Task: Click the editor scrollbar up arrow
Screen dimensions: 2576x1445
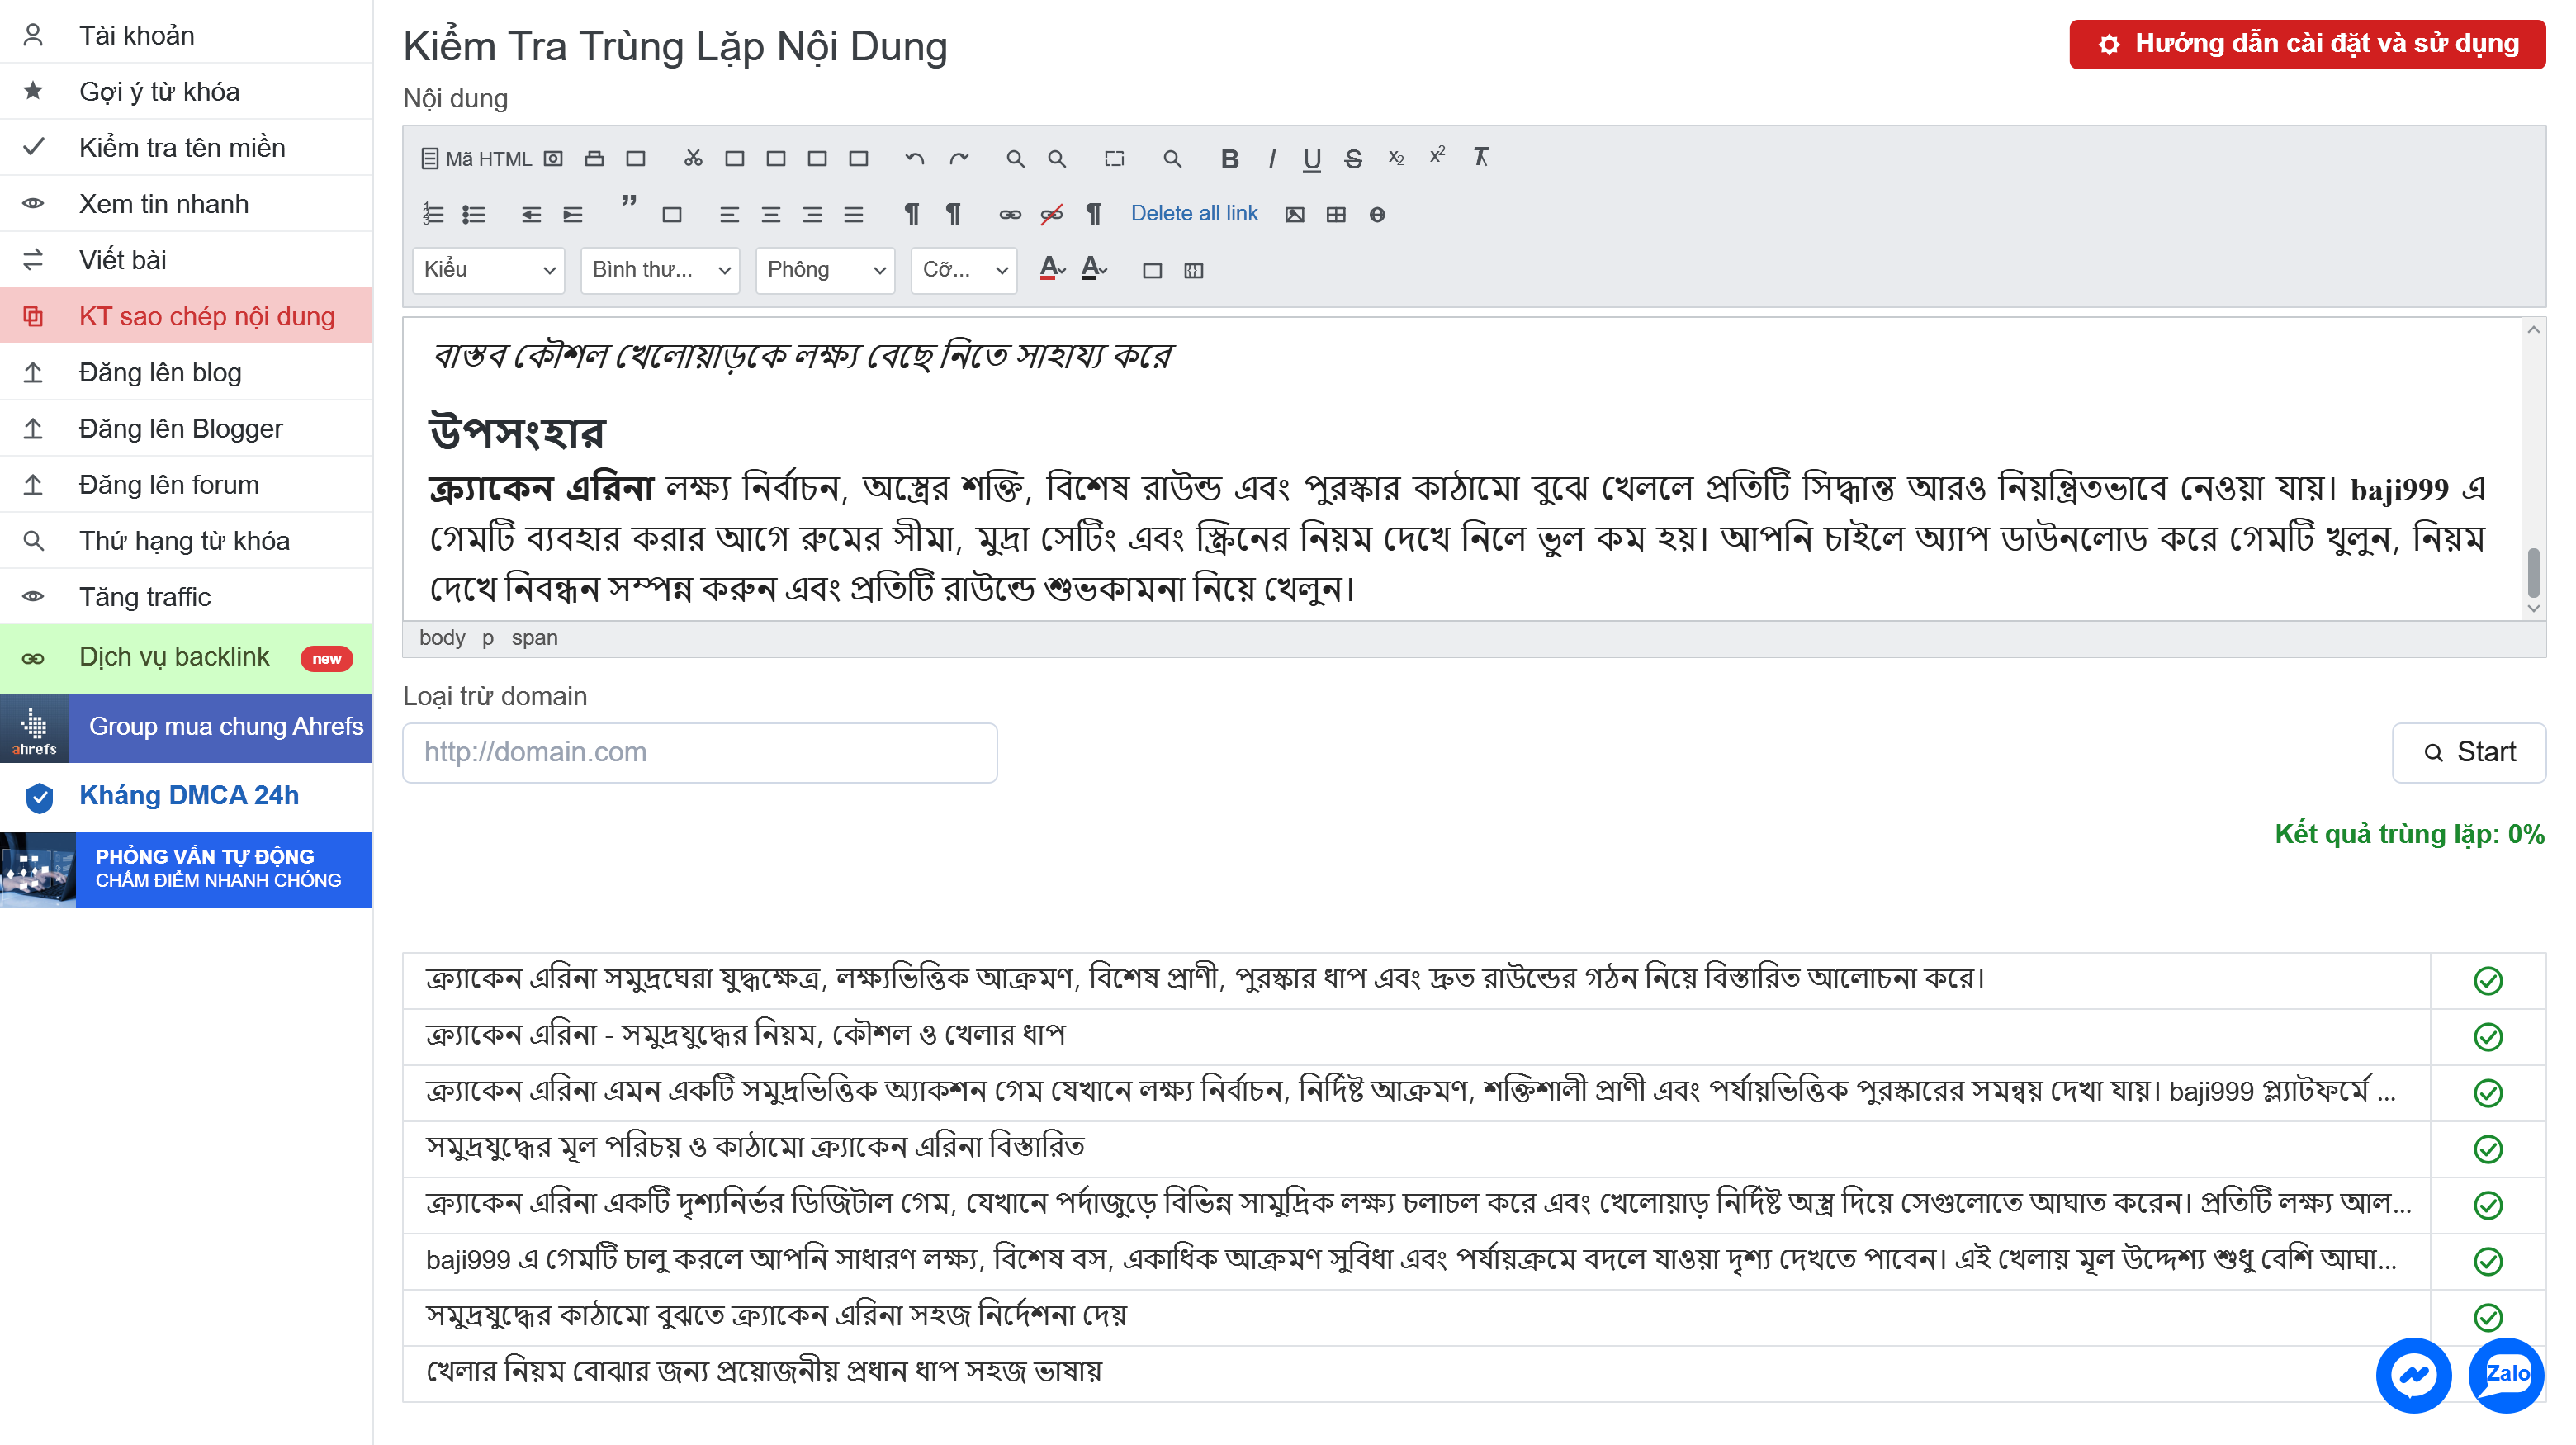Action: click(x=2533, y=330)
